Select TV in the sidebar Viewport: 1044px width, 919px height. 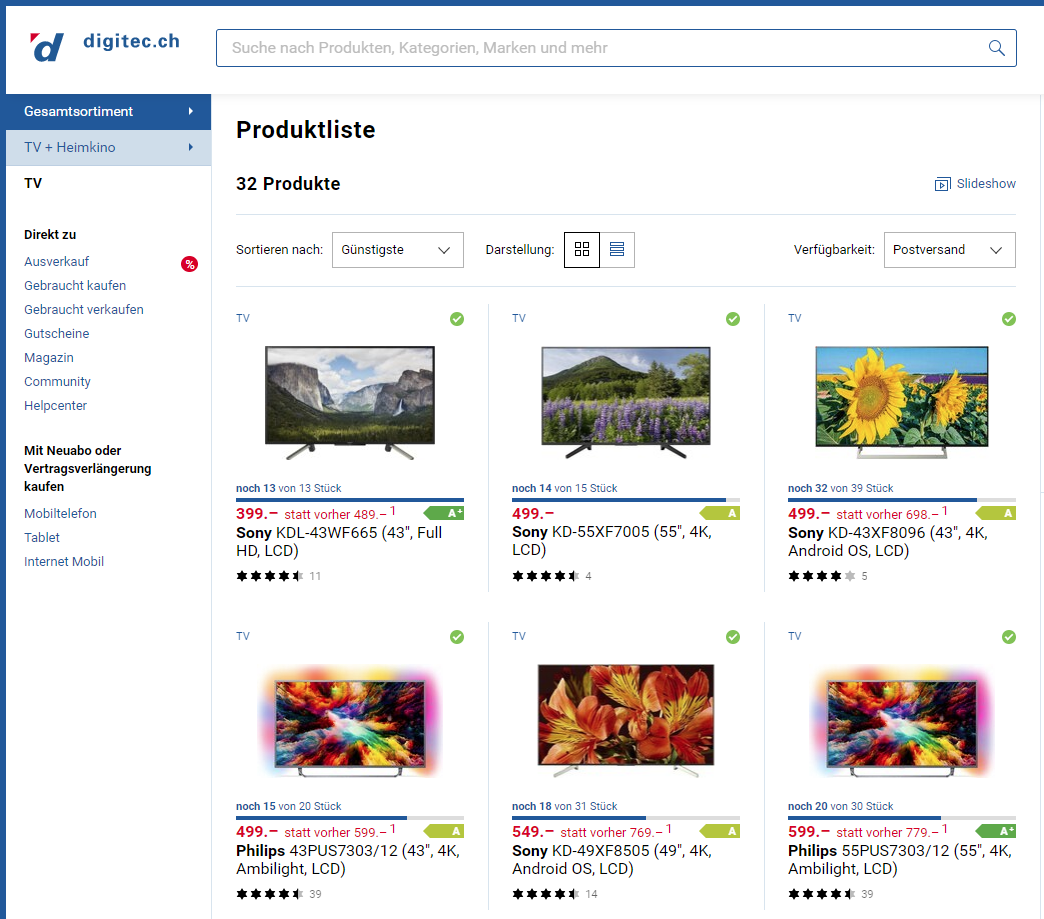[33, 184]
